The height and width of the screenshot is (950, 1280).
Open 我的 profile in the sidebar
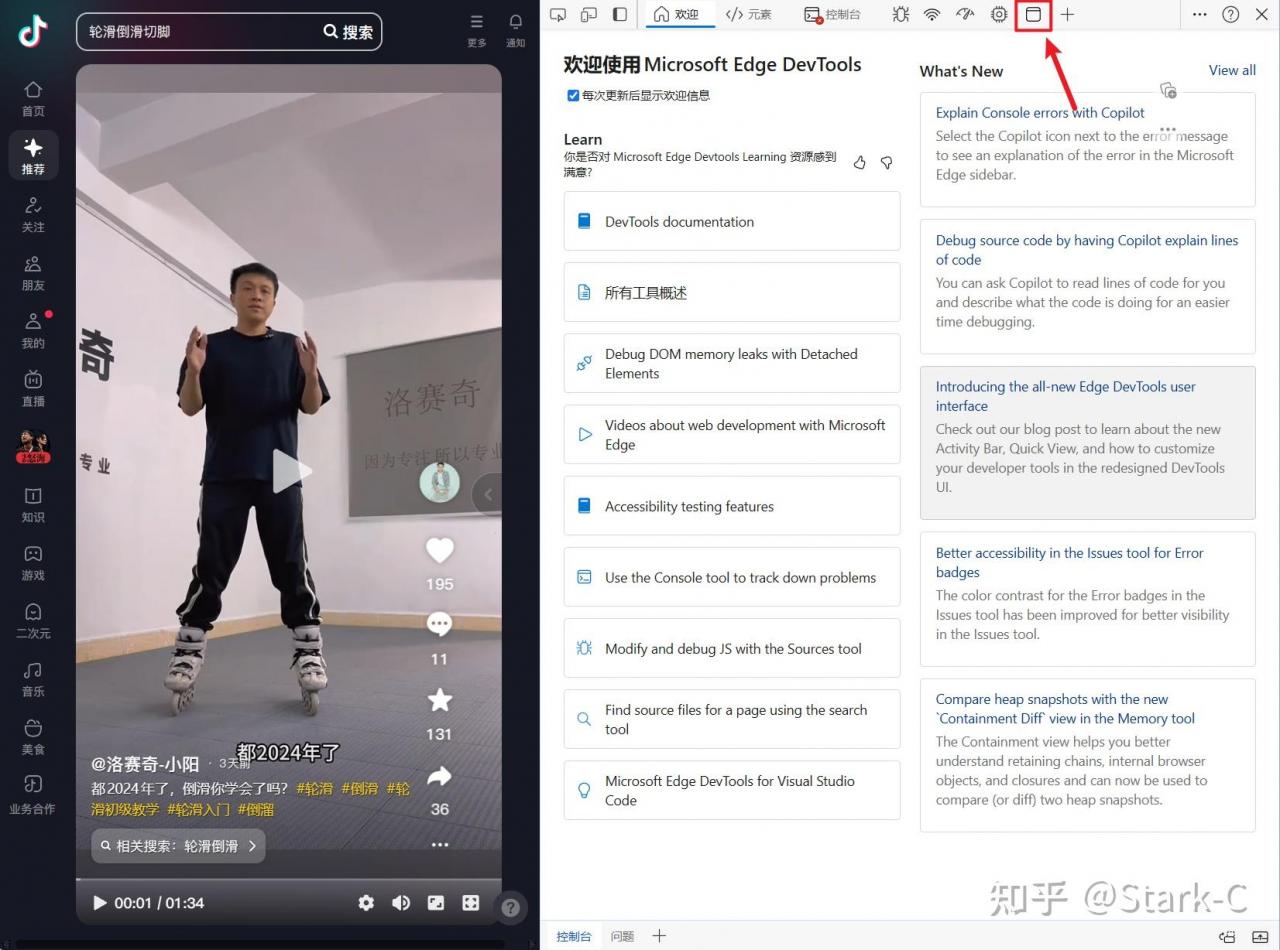(33, 330)
